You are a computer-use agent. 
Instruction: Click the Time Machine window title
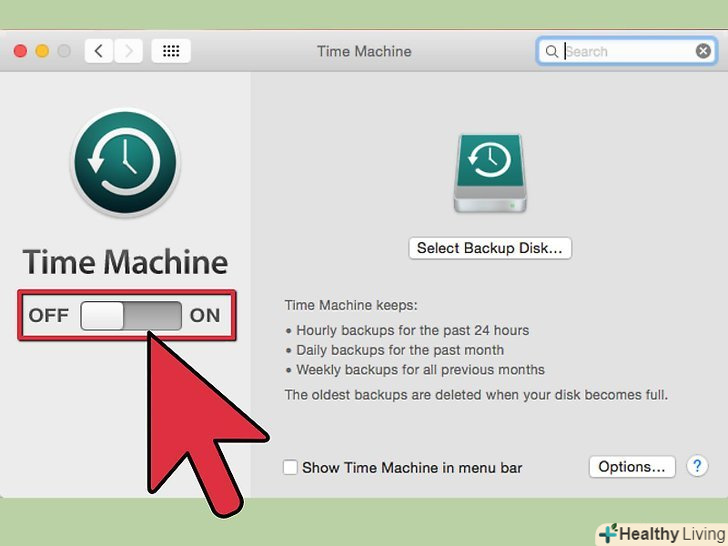point(364,51)
